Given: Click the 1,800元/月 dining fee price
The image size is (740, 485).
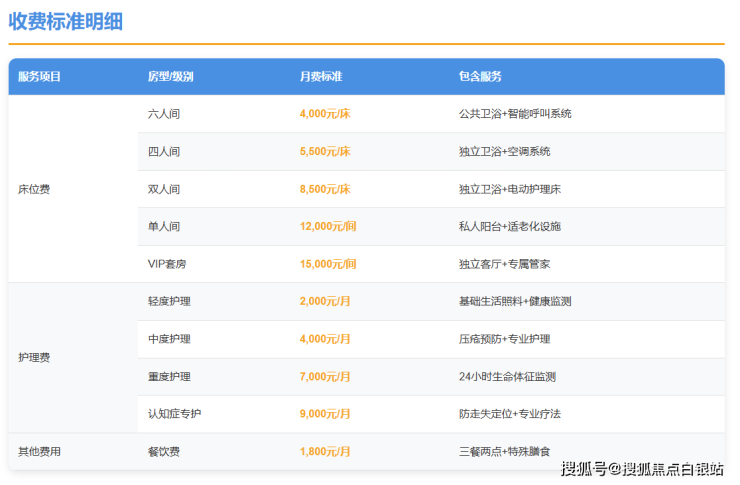Looking at the screenshot, I should pyautogui.click(x=325, y=452).
